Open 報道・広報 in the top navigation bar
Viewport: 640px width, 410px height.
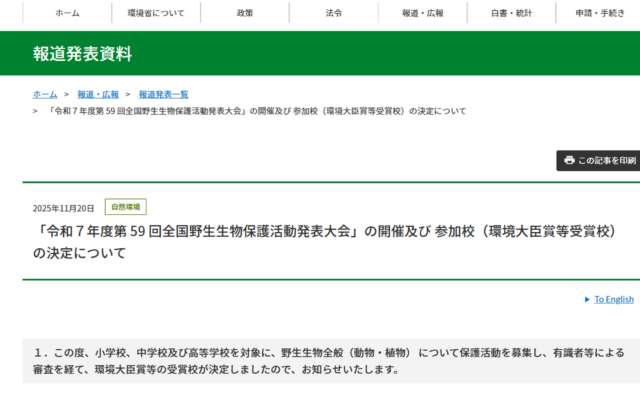pos(423,13)
